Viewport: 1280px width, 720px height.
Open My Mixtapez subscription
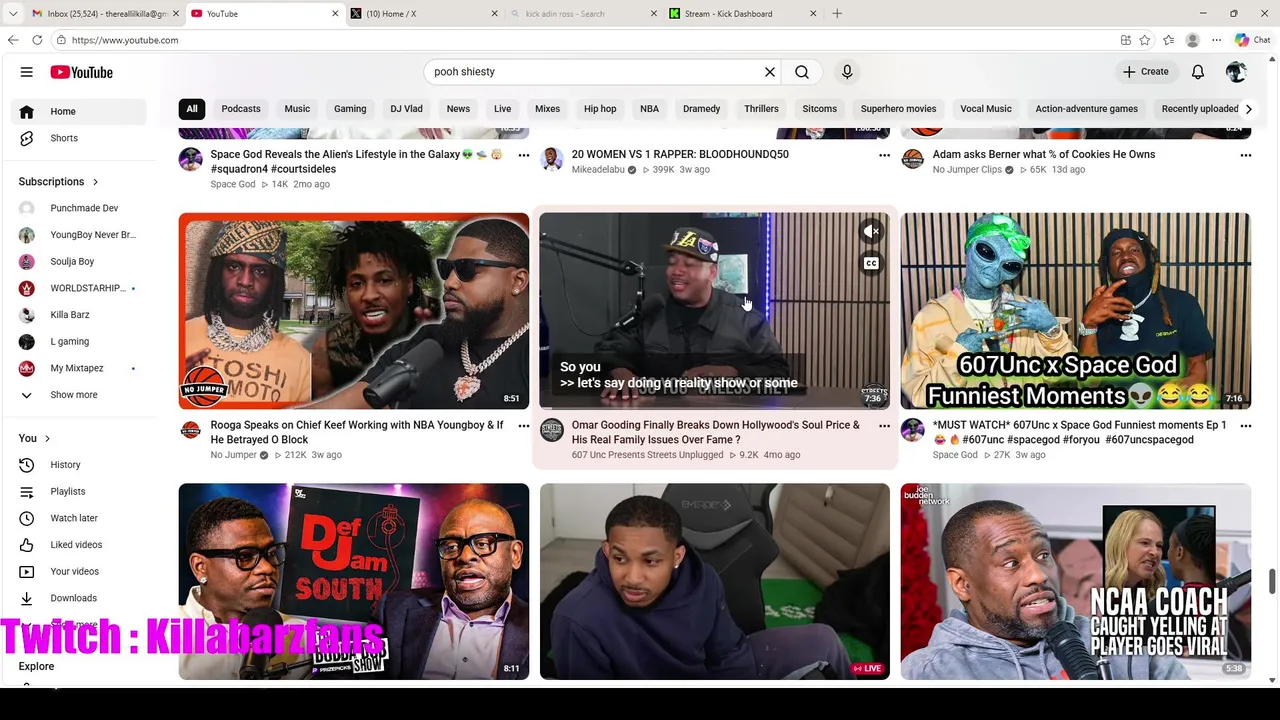click(x=80, y=368)
